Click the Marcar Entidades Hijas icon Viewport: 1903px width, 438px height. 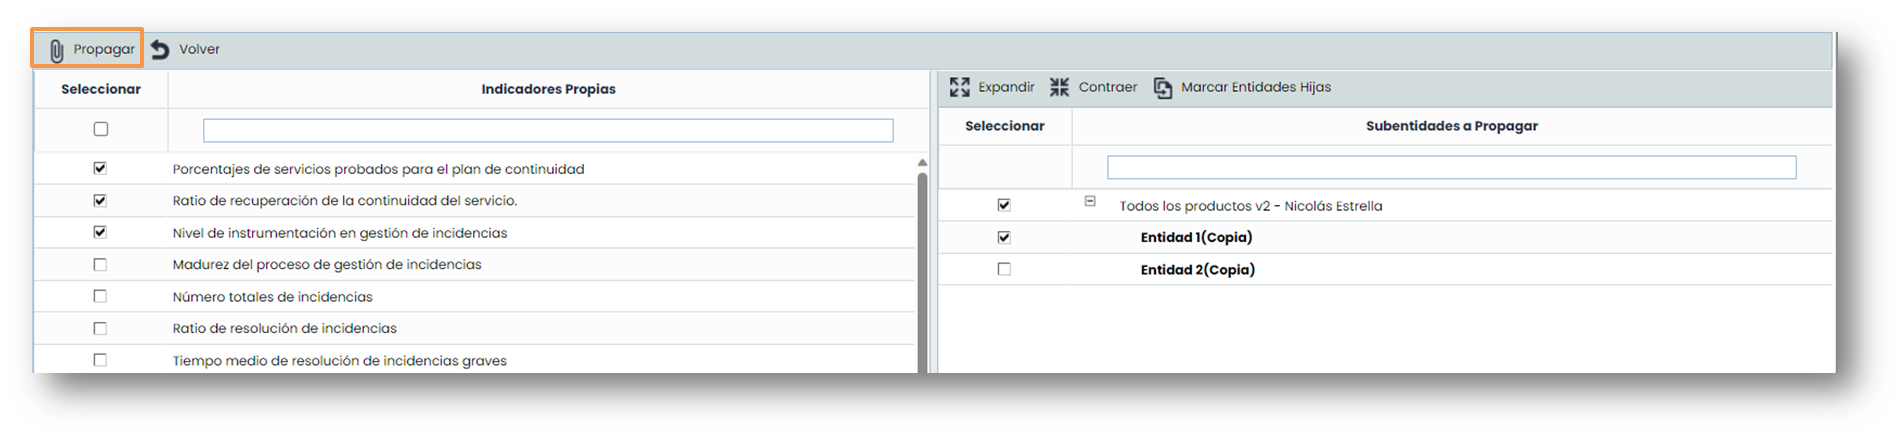click(x=1162, y=88)
